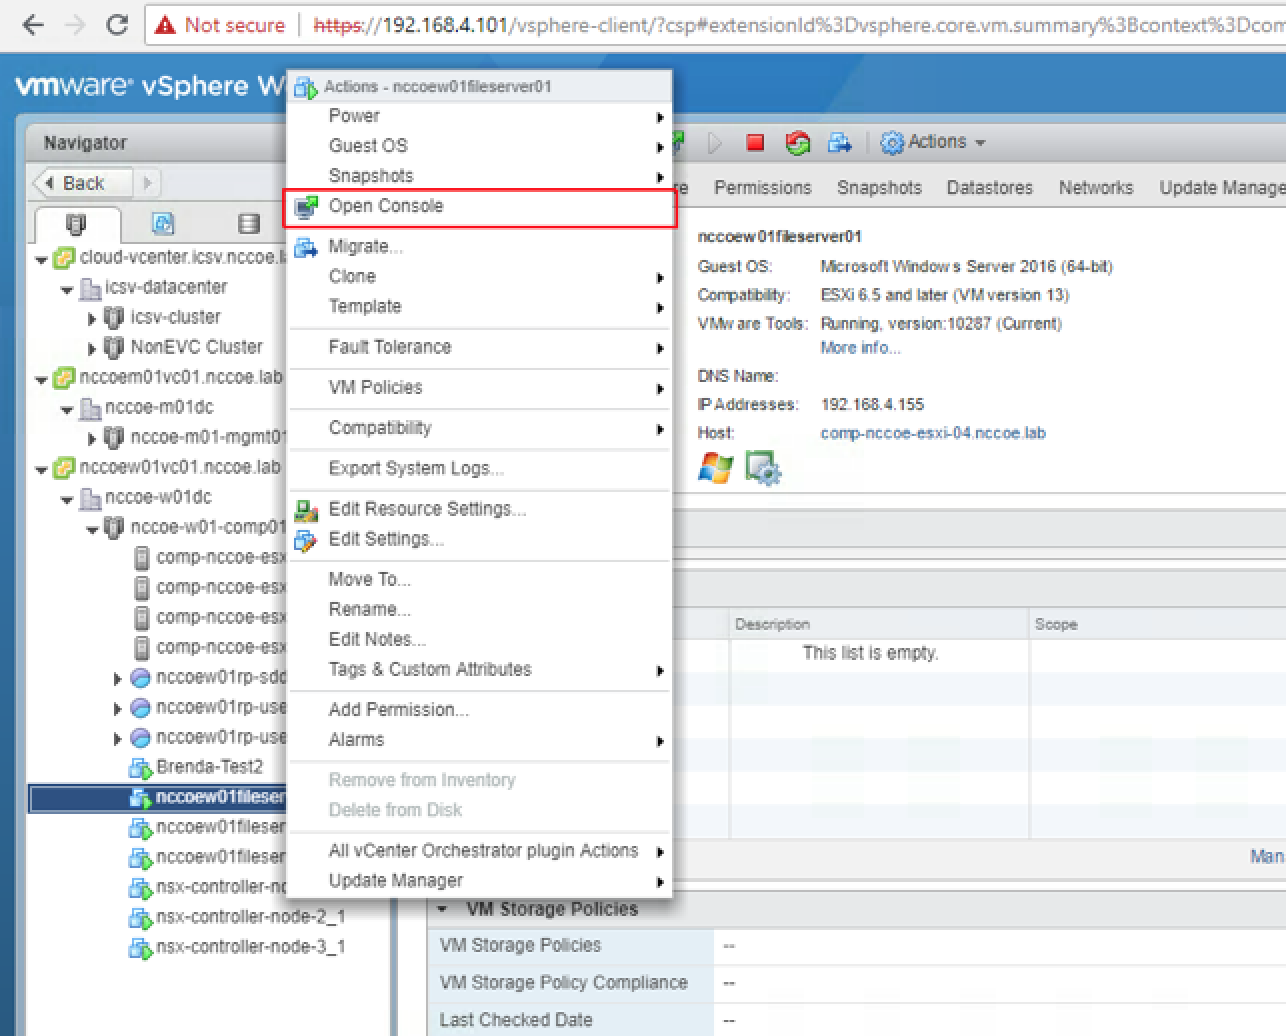Image resolution: width=1286 pixels, height=1036 pixels.
Task: Collapse the icsv-datacenter tree node
Action: (67, 290)
